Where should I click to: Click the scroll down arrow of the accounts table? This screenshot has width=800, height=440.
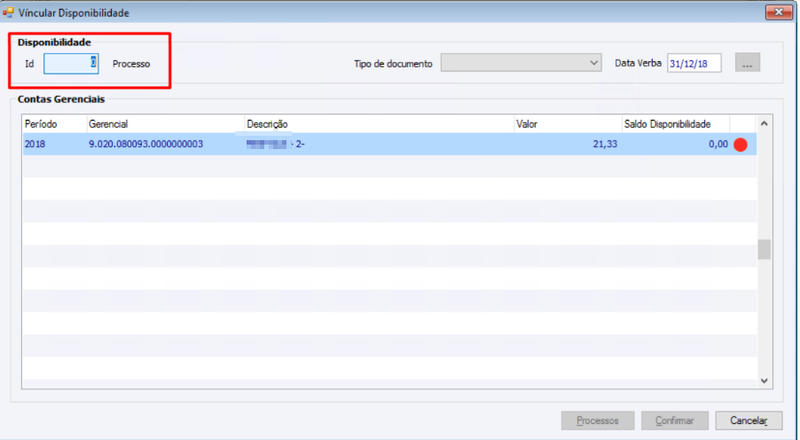[x=764, y=380]
